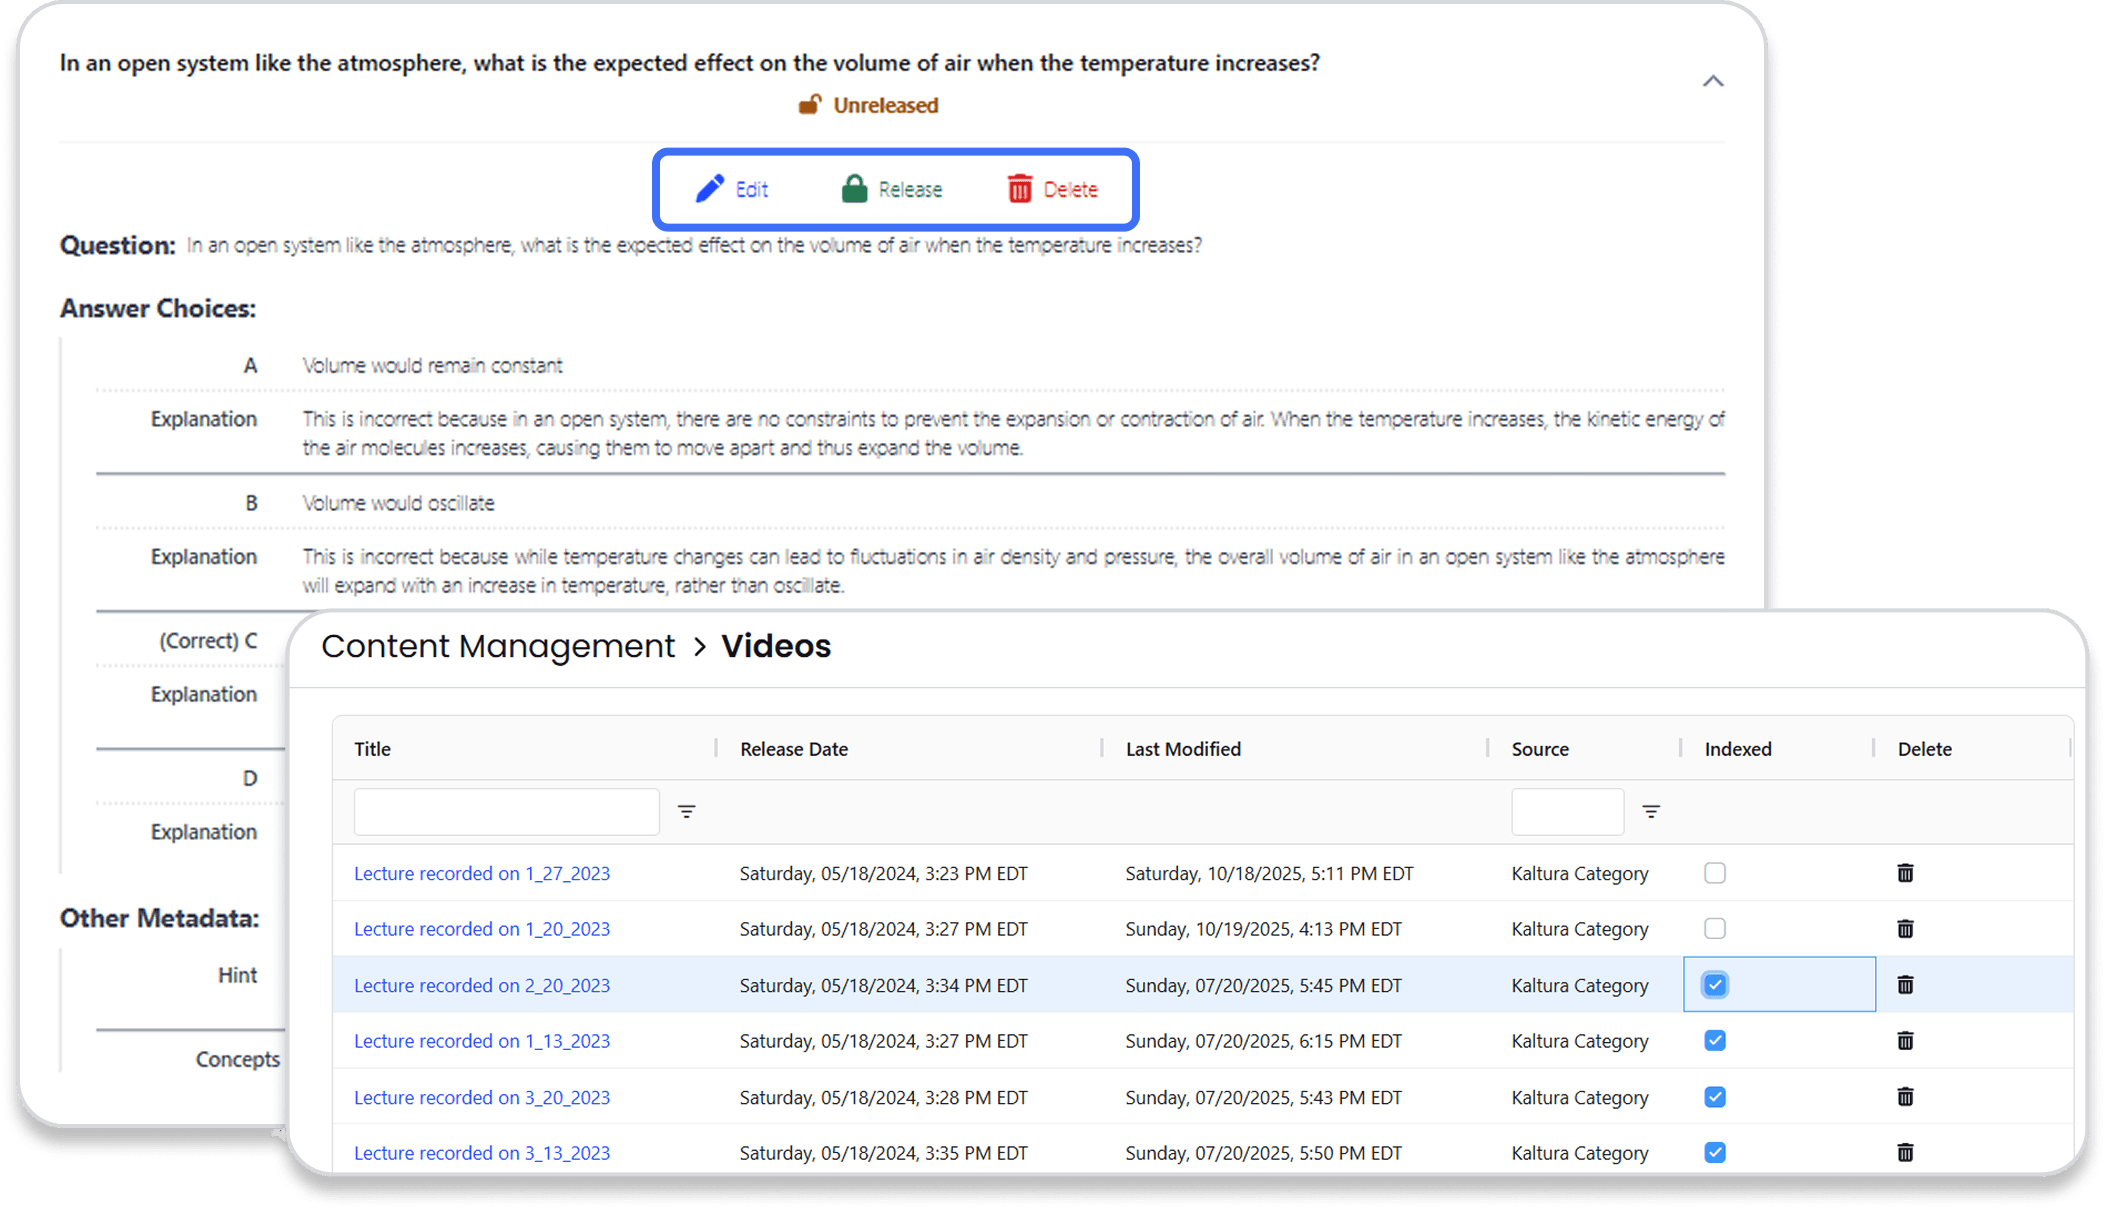Enable Indexed checkbox for Lecture 1_27_2023
This screenshot has height=1209, width=2106.
[x=1715, y=873]
